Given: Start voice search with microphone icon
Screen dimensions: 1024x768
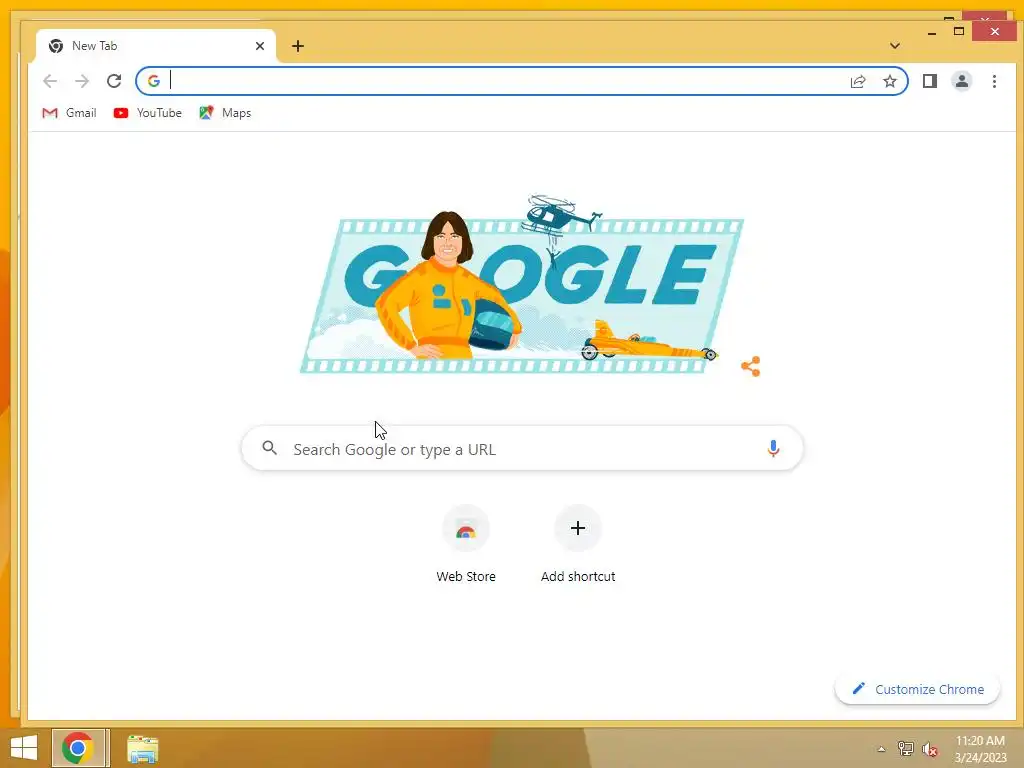Looking at the screenshot, I should pos(773,449).
